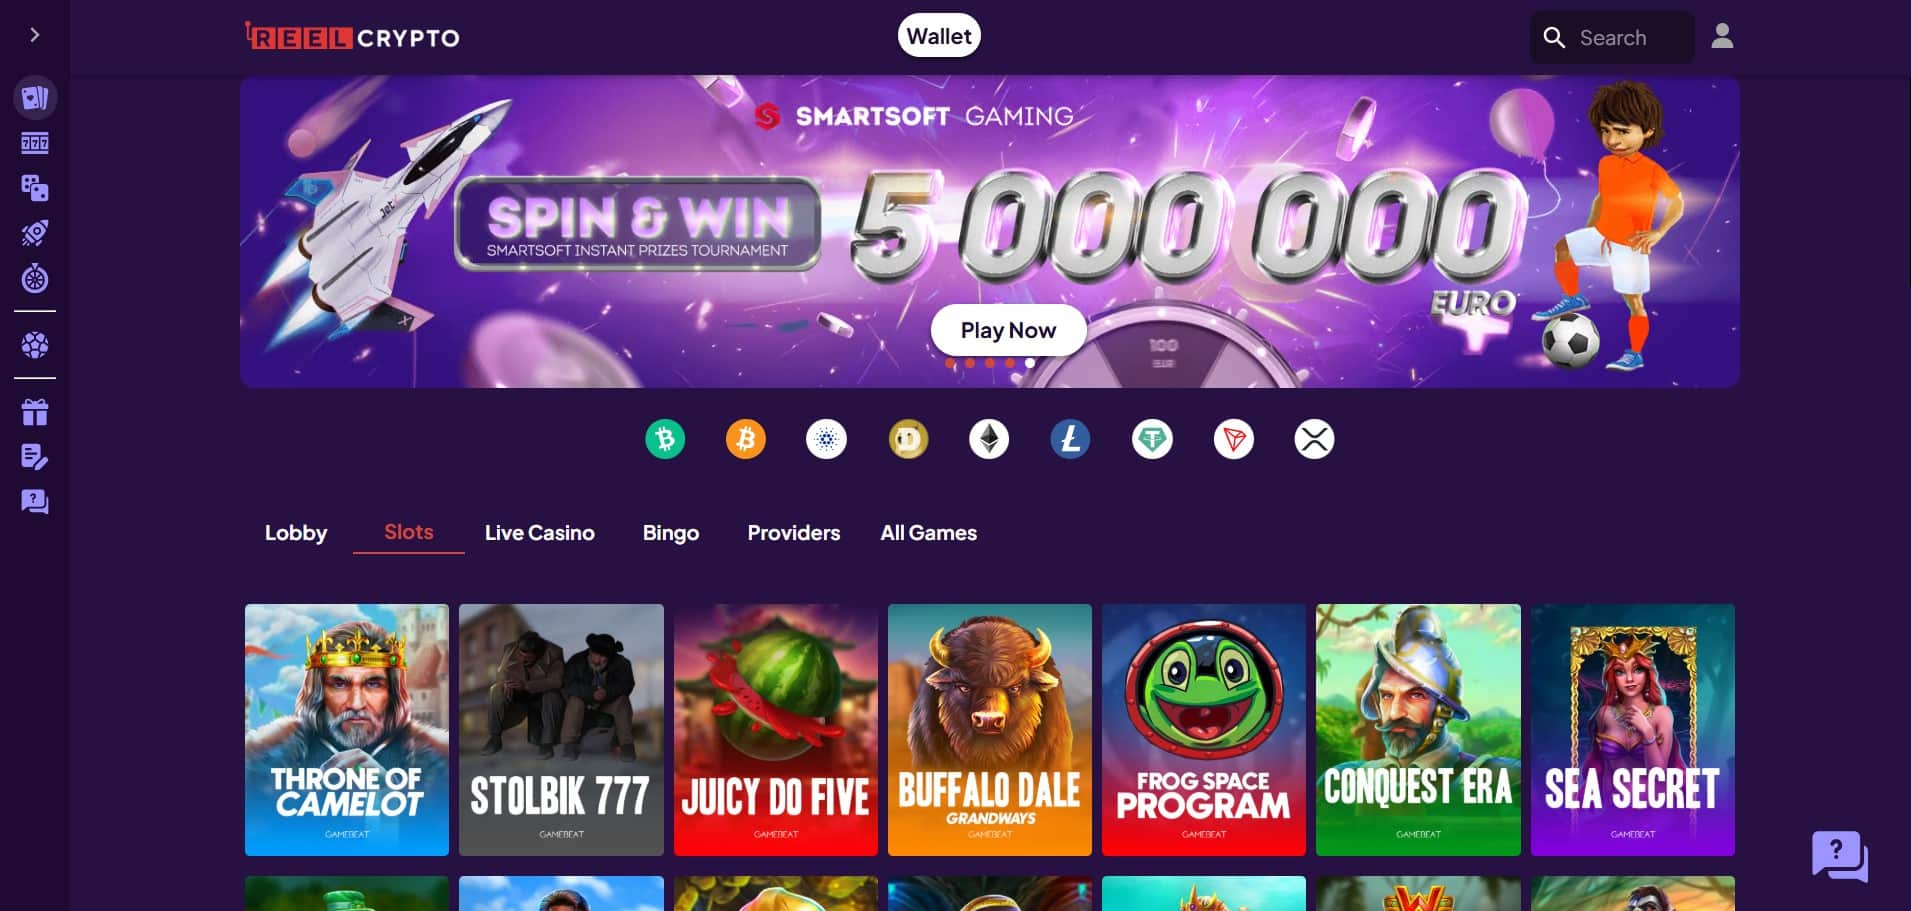Switch to the Live Casino tab
Image resolution: width=1911 pixels, height=911 pixels.
[x=540, y=533]
